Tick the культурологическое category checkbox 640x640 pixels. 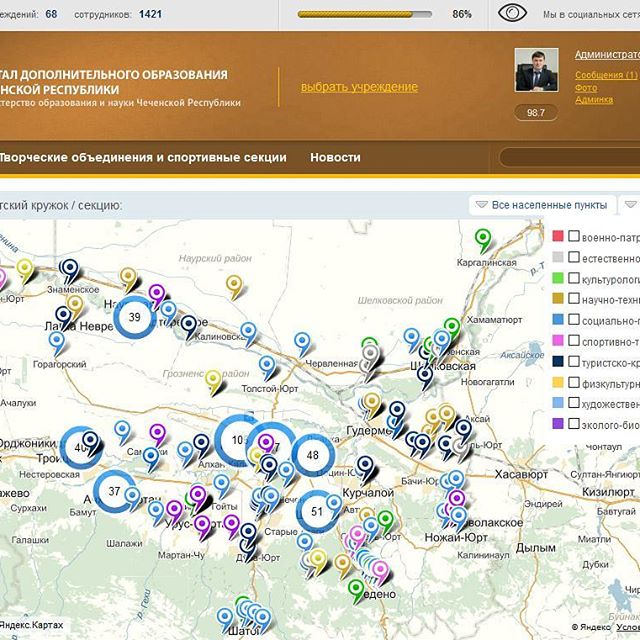[x=575, y=279]
